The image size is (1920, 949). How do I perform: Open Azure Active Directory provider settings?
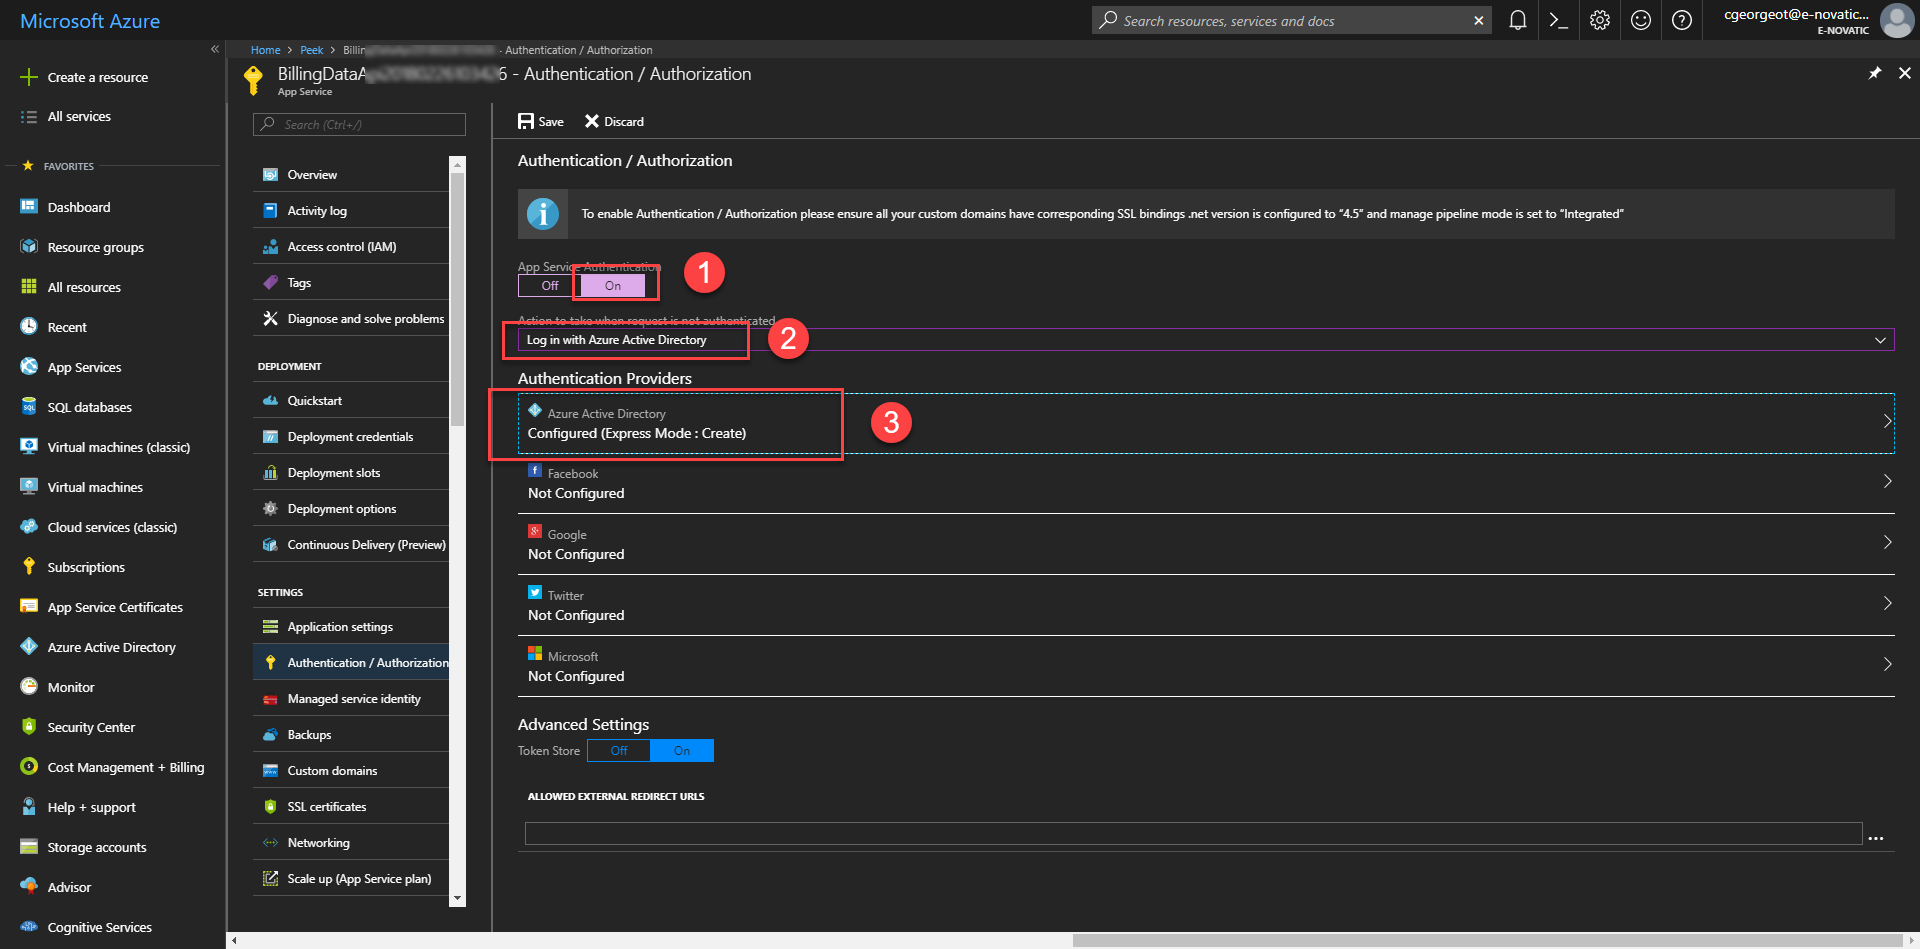point(1206,423)
